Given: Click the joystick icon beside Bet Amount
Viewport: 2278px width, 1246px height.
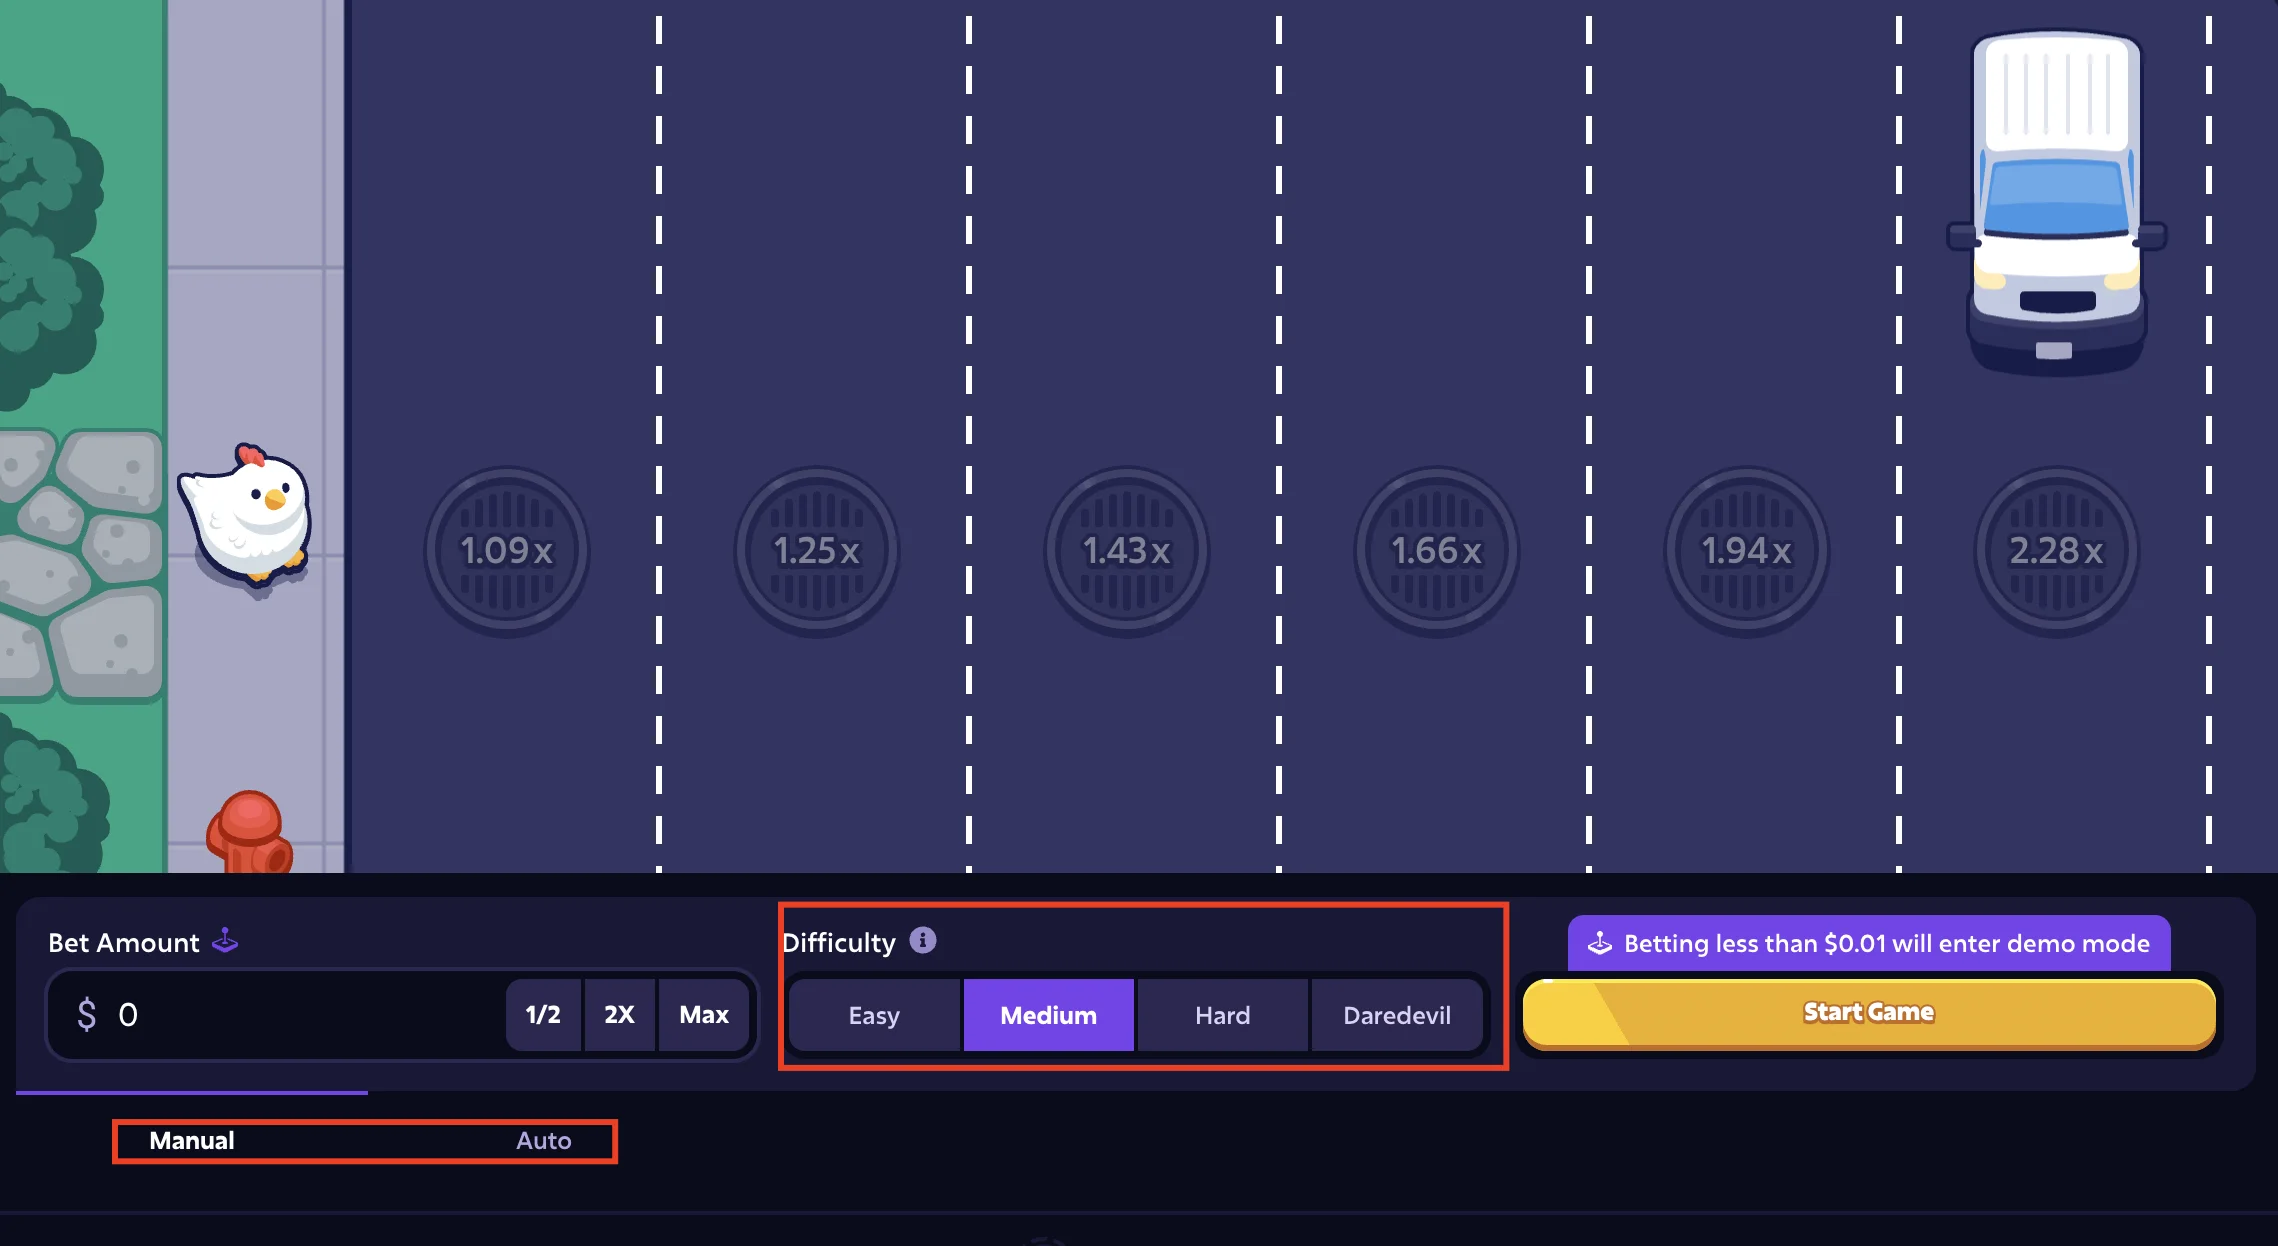Looking at the screenshot, I should [x=225, y=941].
